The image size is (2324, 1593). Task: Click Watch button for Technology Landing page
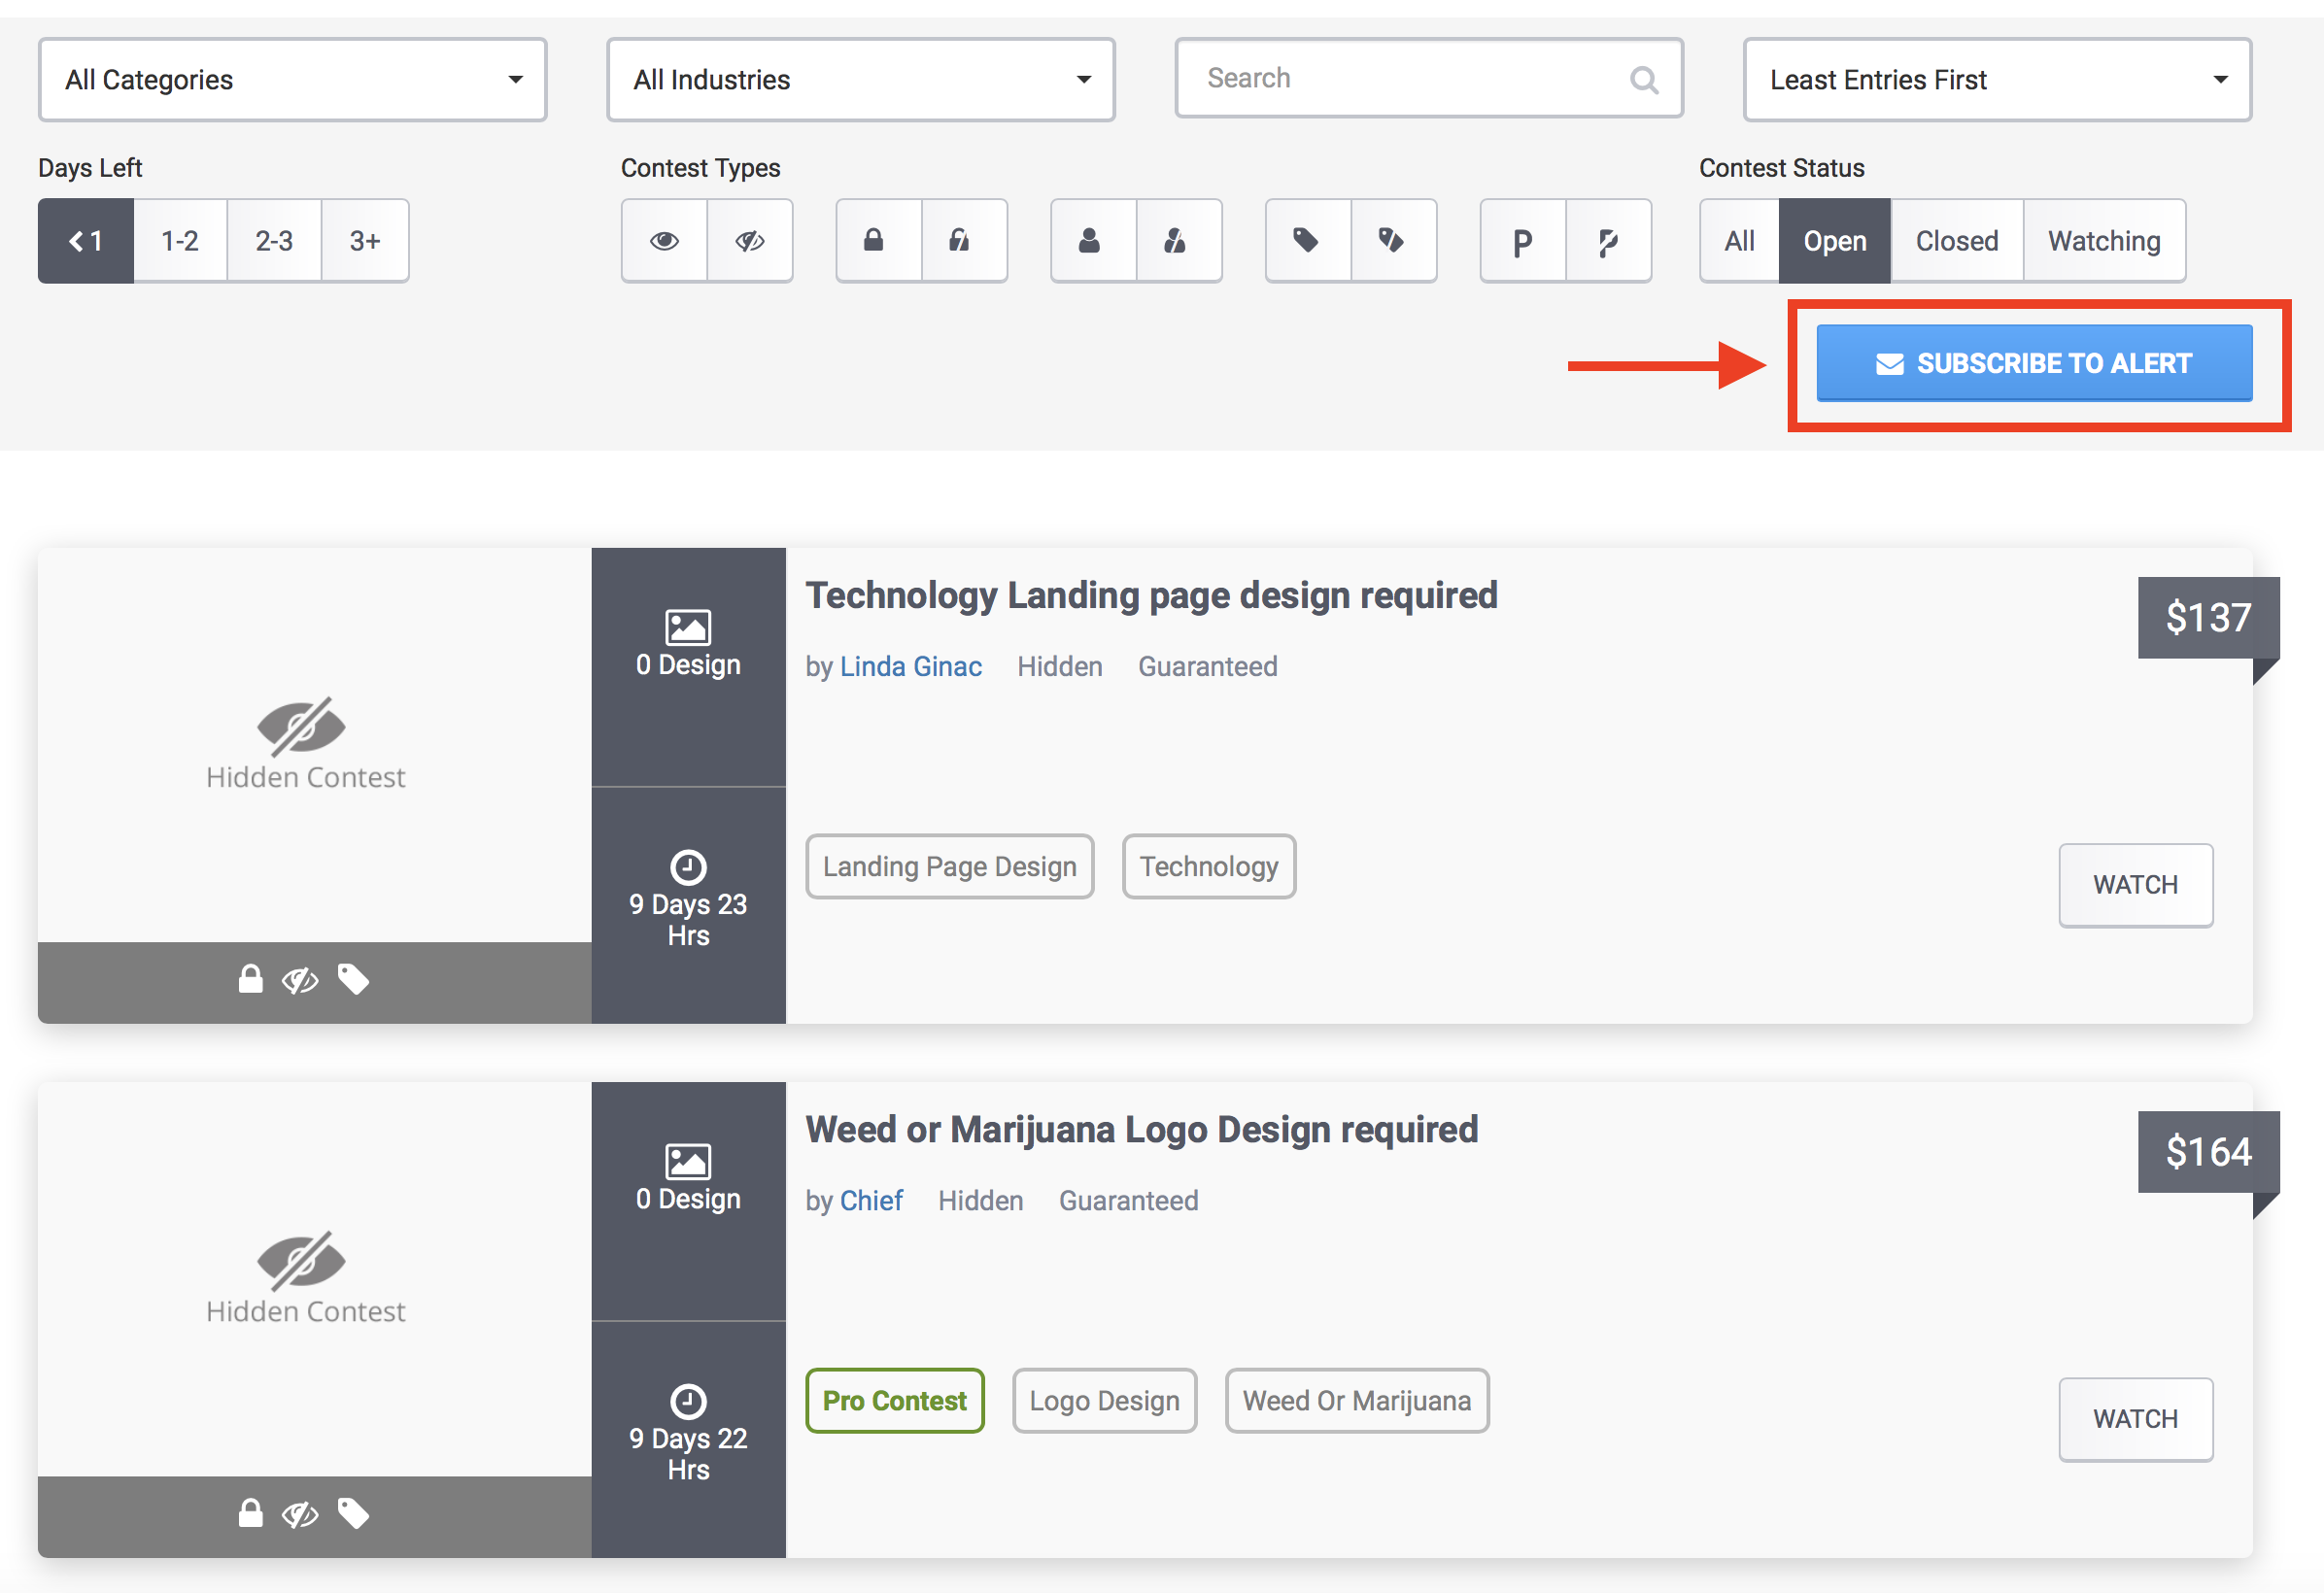[x=2136, y=883]
